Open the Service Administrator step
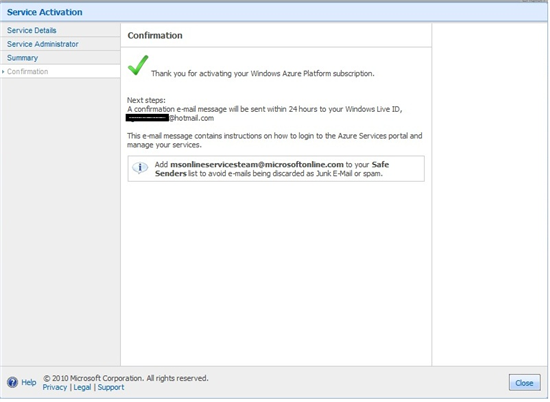The image size is (550, 402). pos(43,44)
